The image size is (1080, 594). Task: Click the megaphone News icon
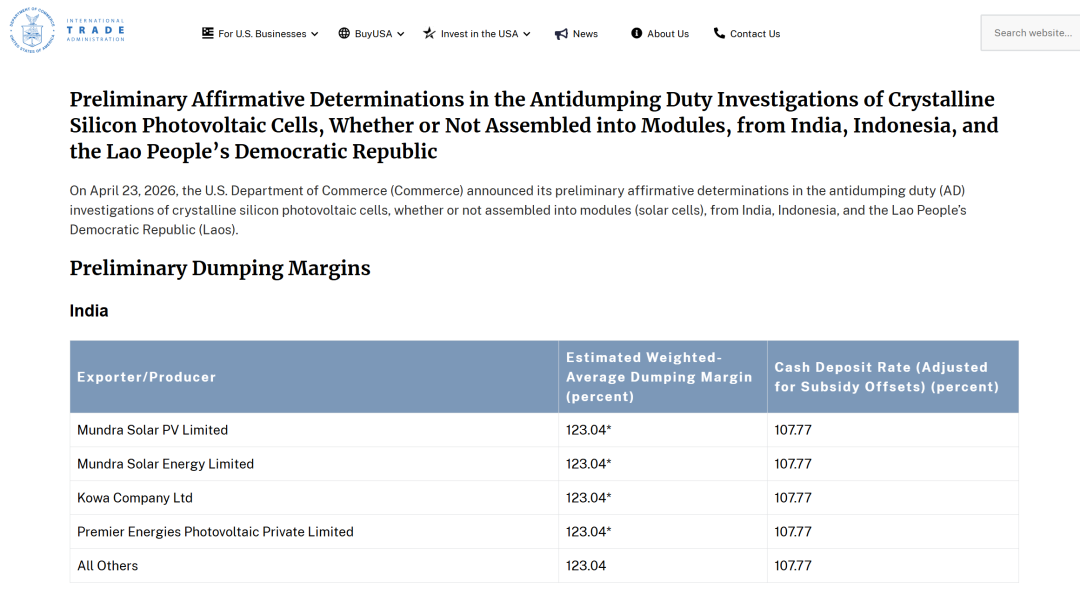point(561,34)
